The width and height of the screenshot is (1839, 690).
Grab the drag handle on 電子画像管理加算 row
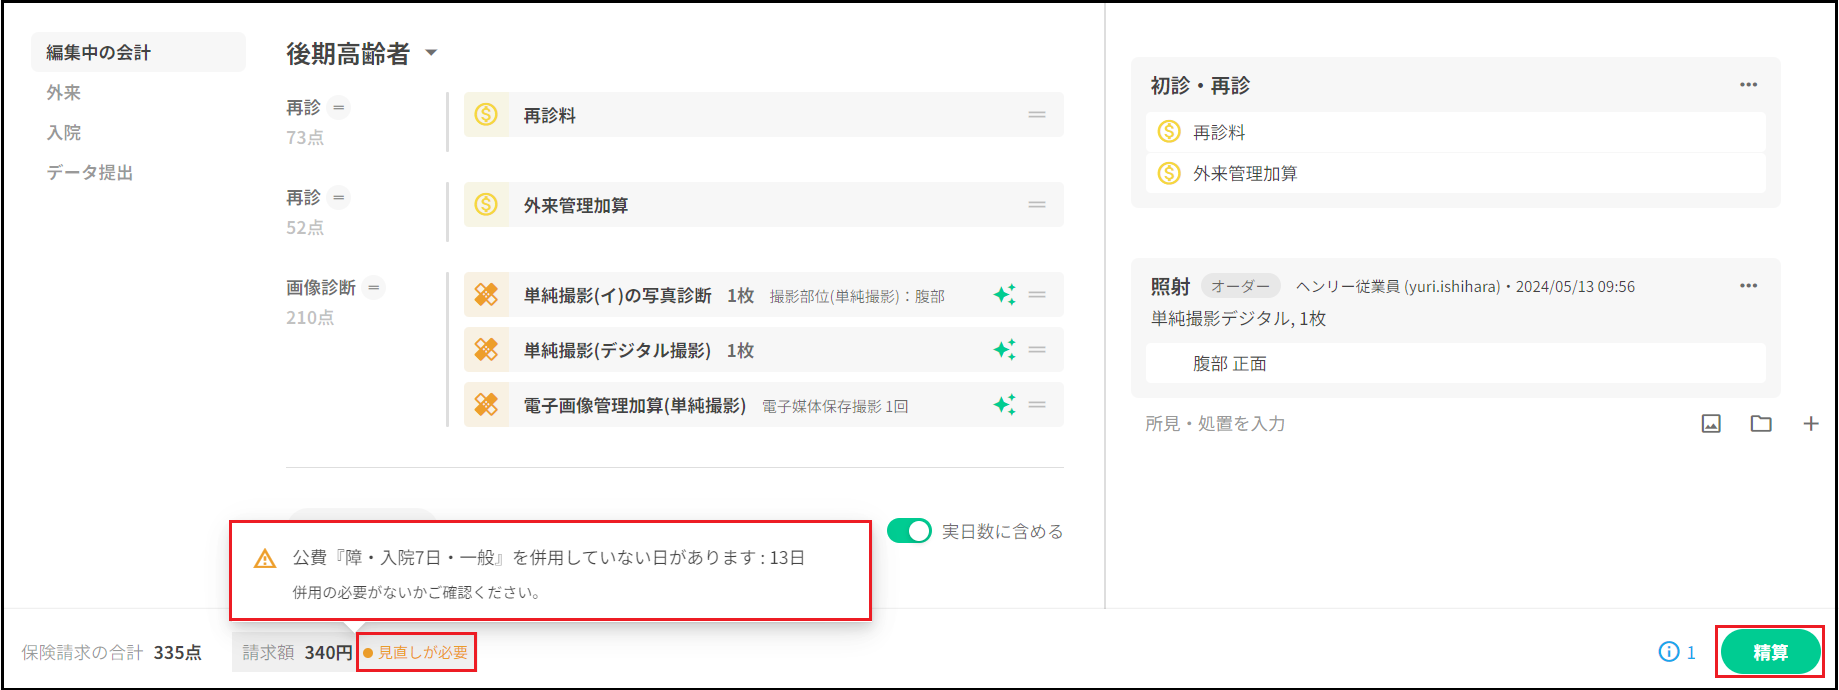click(x=1037, y=405)
